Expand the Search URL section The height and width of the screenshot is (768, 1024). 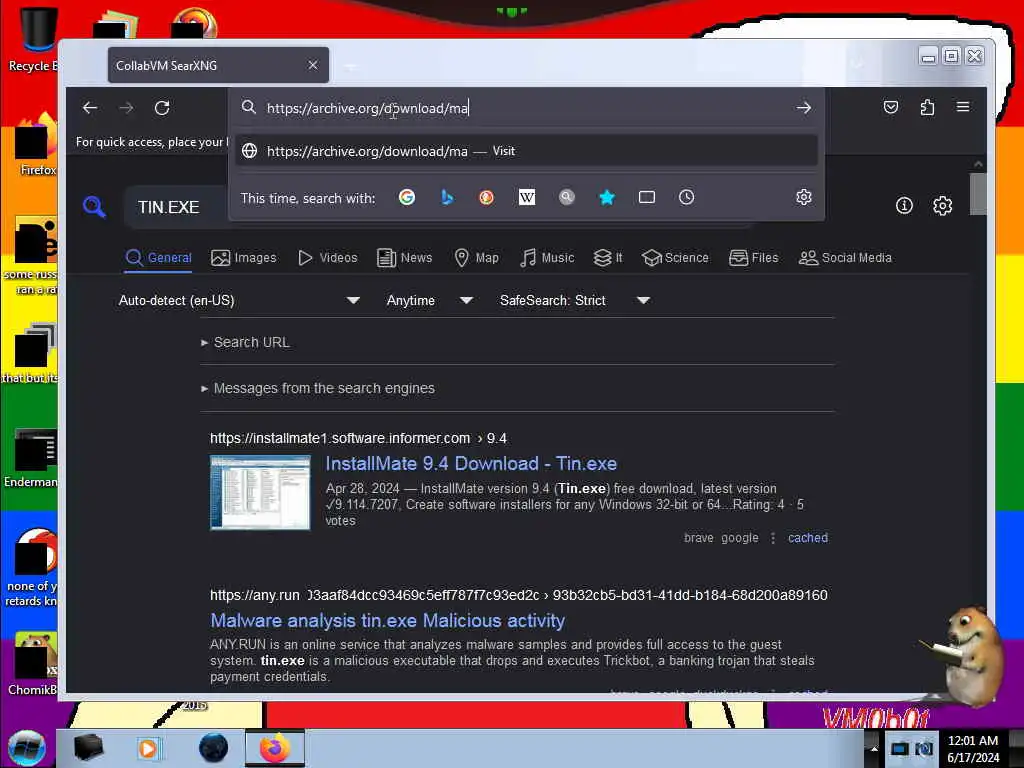246,342
